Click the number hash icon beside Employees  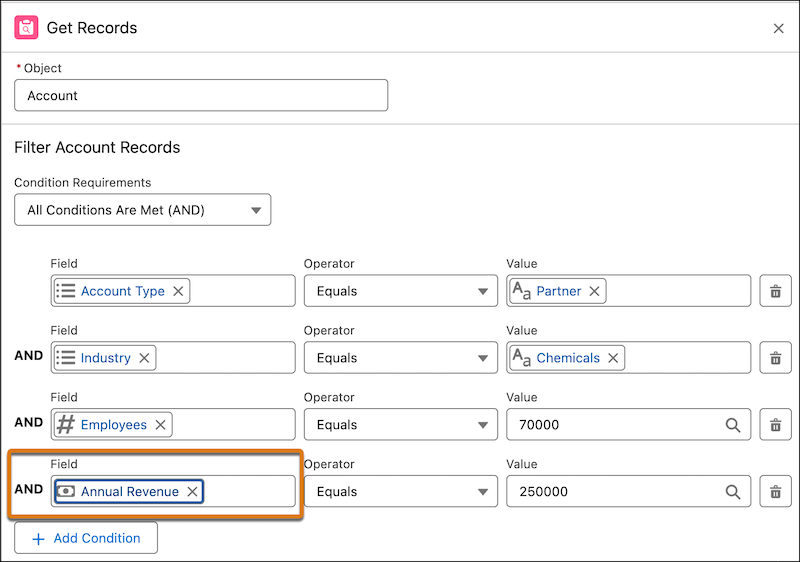[66, 424]
